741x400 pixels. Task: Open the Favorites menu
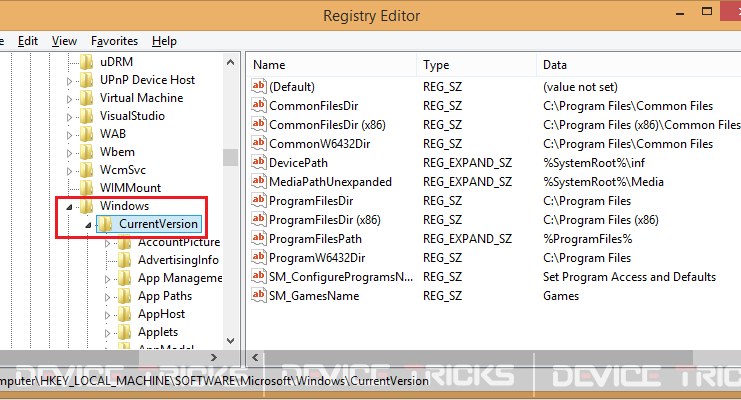coord(114,41)
